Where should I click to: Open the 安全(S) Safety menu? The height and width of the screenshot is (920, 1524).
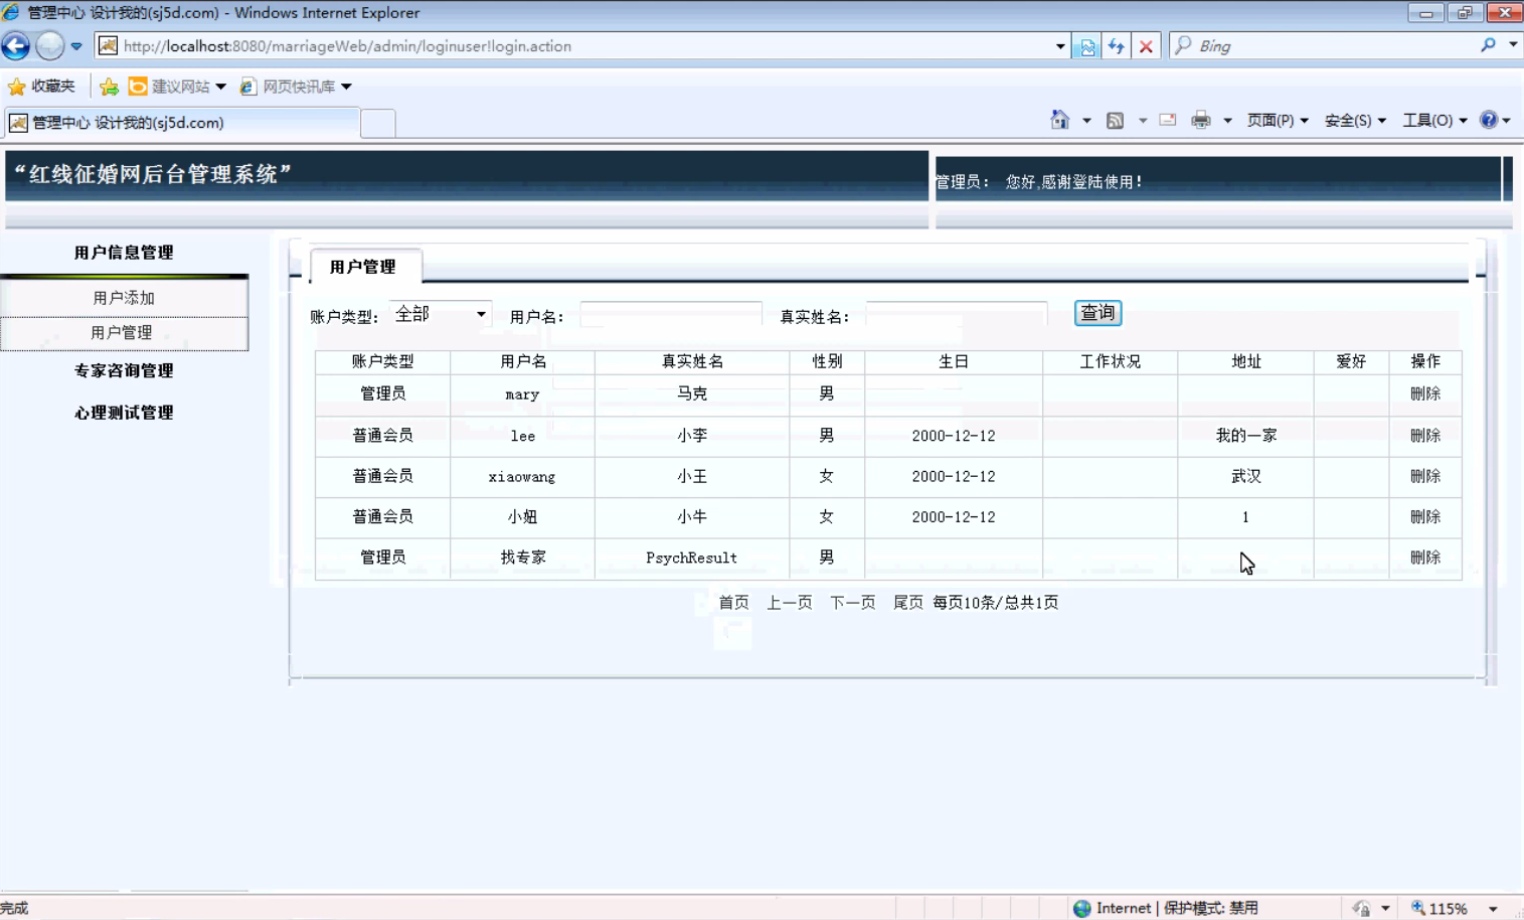click(1355, 120)
